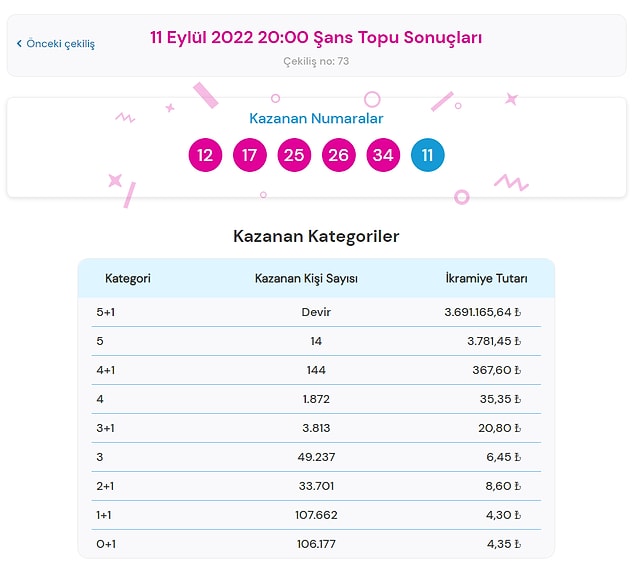Select winning number ball 17
This screenshot has height=587, width=635.
point(249,155)
